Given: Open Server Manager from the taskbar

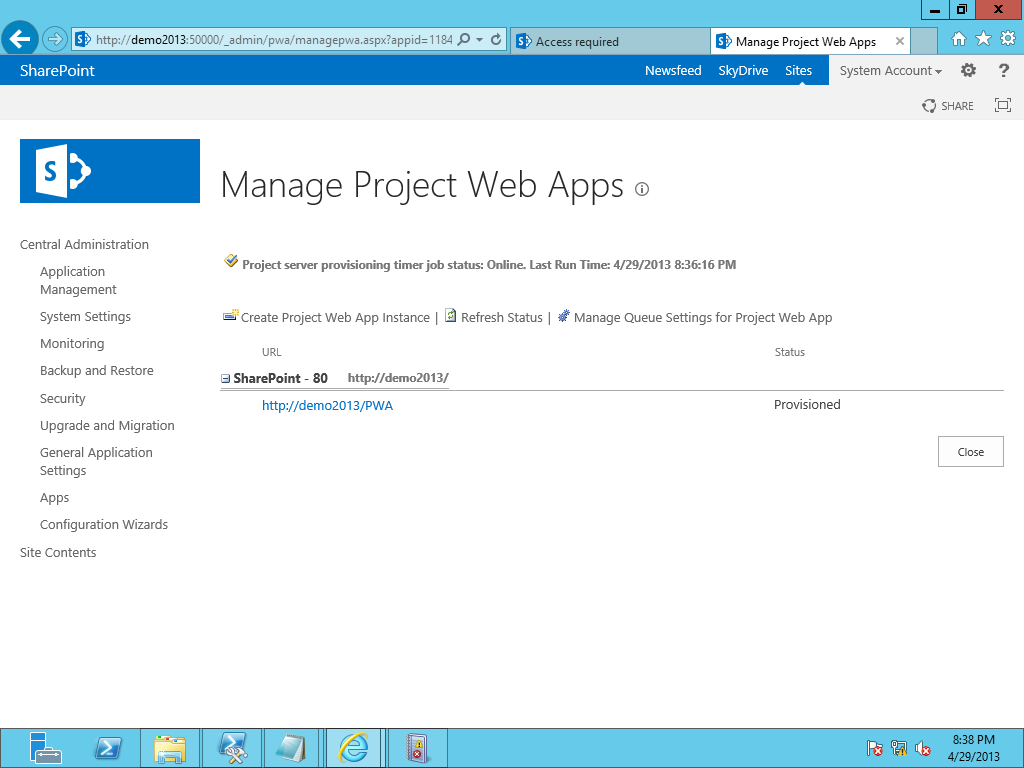Looking at the screenshot, I should pyautogui.click(x=46, y=748).
